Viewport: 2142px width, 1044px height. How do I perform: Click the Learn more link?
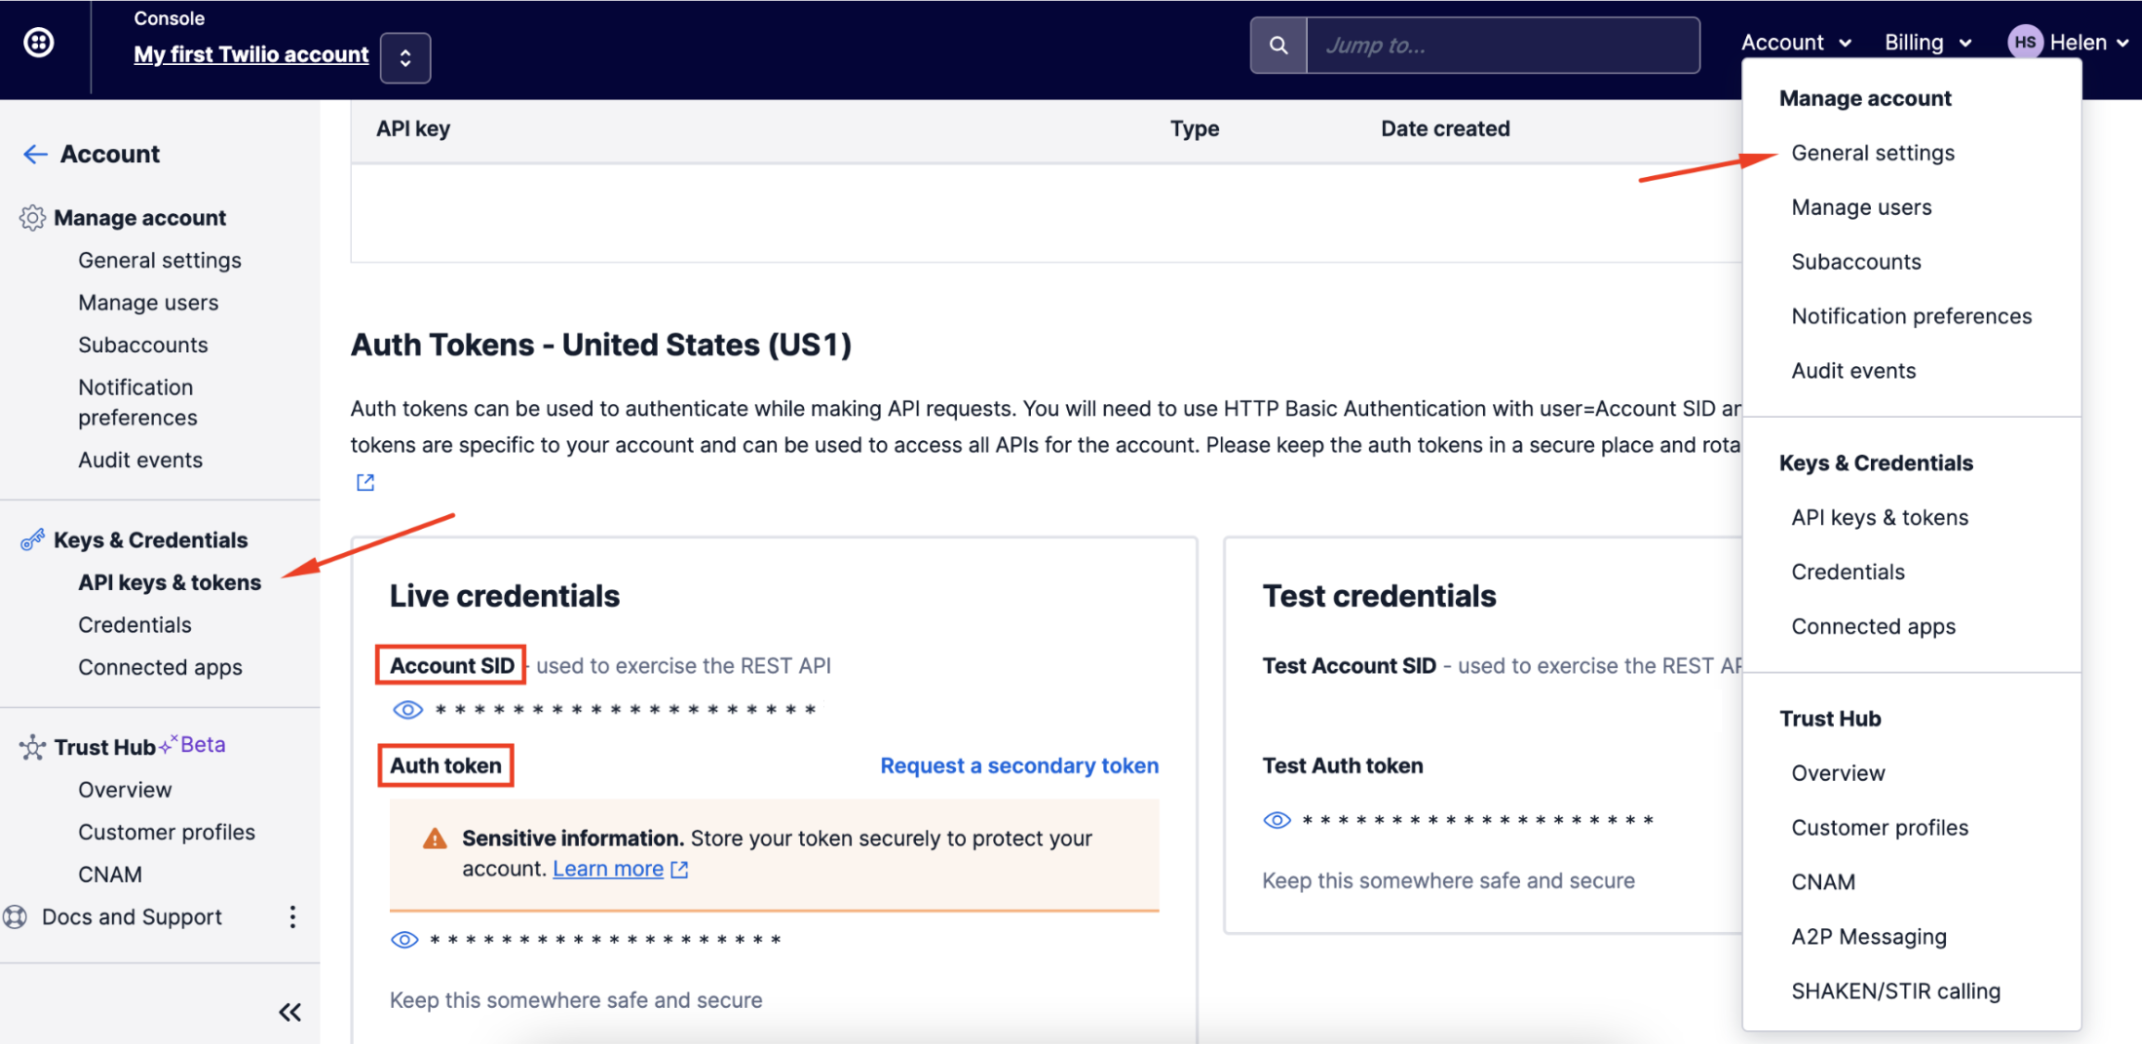pos(608,869)
